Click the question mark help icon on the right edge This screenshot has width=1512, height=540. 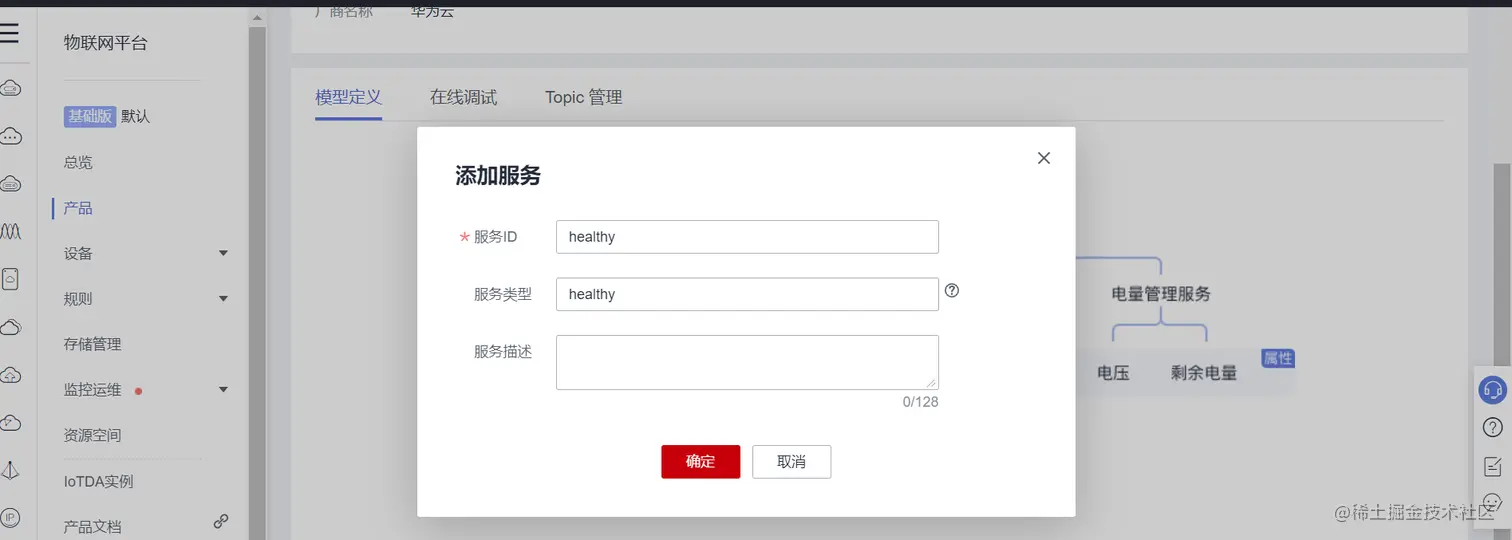pos(1493,428)
